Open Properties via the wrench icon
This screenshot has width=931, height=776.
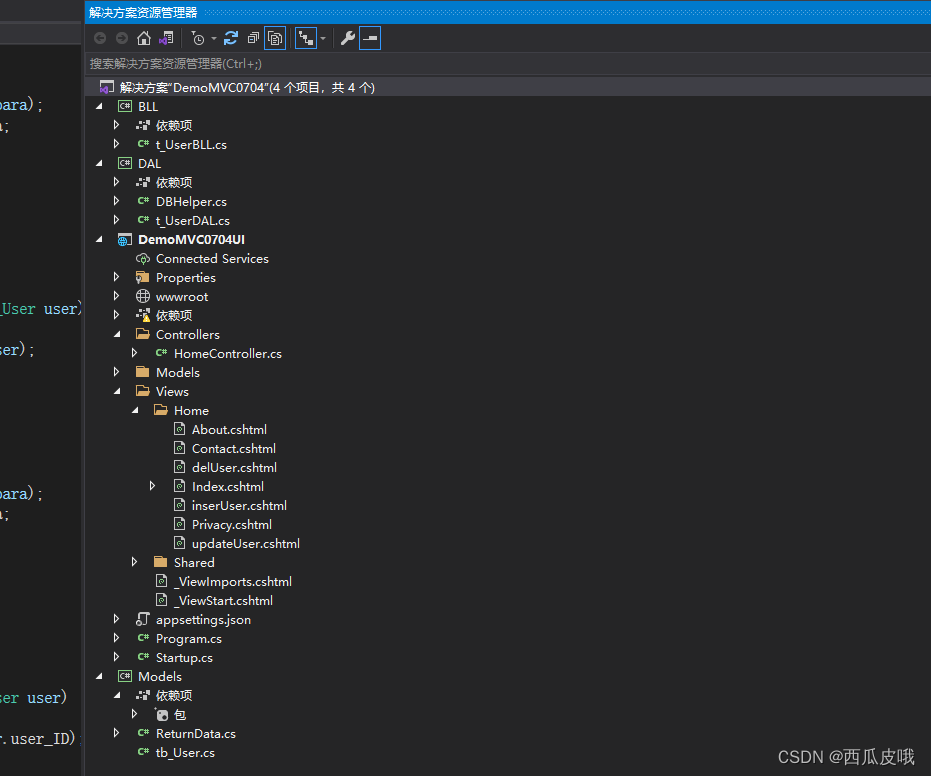(x=348, y=38)
